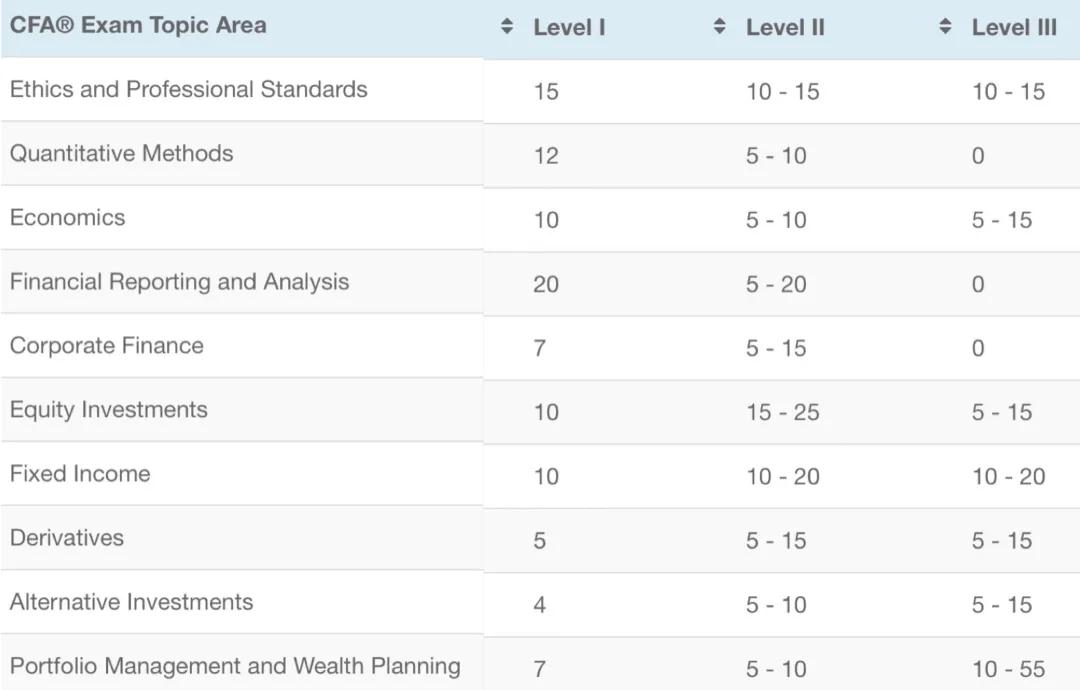This screenshot has height=690, width=1080.
Task: Click the Economics topic name
Action: 67,218
